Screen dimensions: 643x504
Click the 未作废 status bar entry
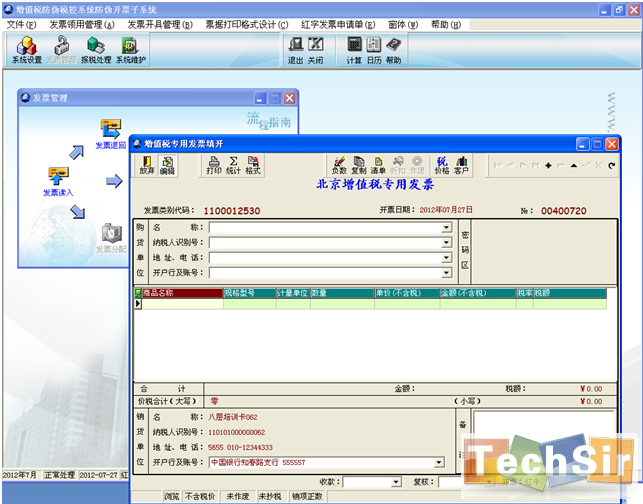point(238,497)
